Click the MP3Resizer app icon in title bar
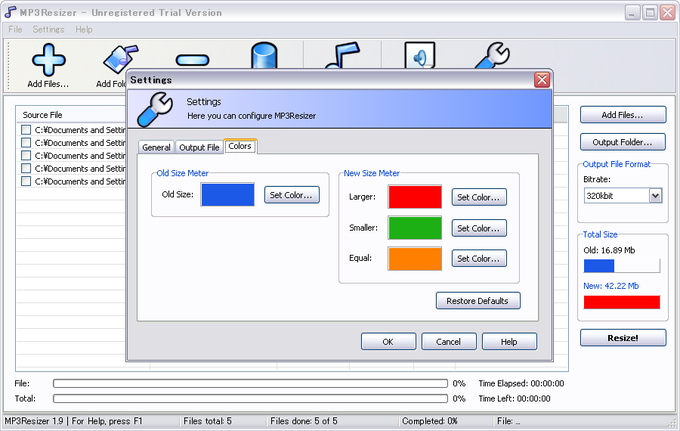 10,12
